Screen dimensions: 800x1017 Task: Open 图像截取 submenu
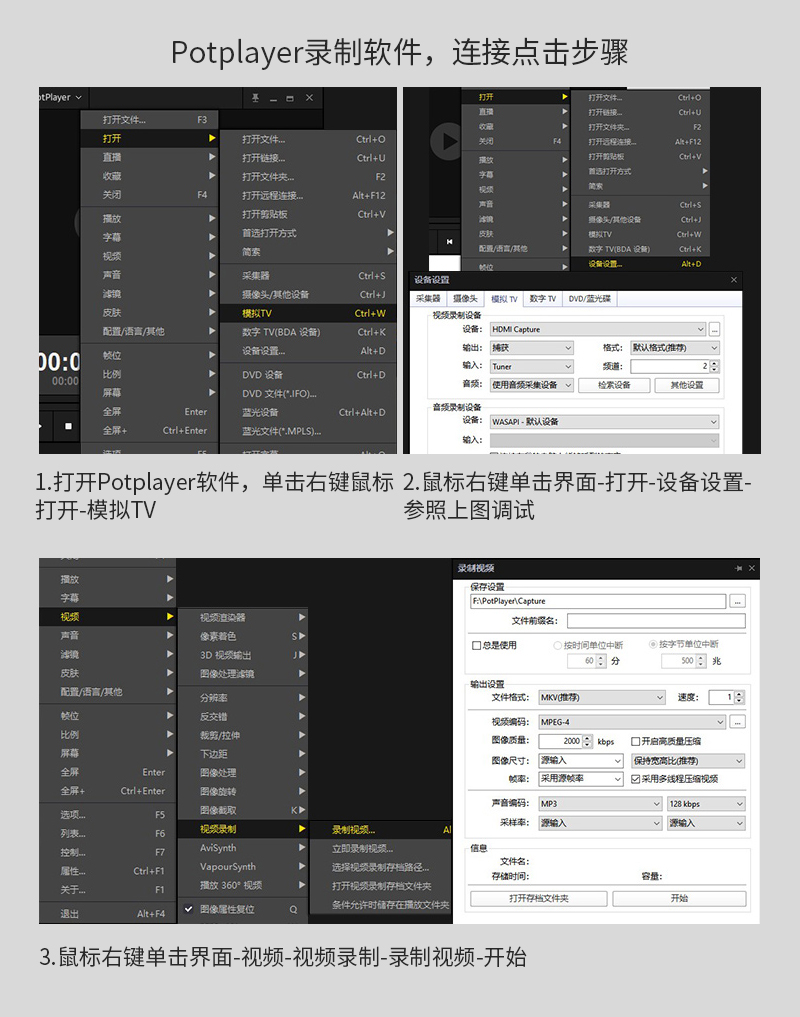pyautogui.click(x=243, y=810)
